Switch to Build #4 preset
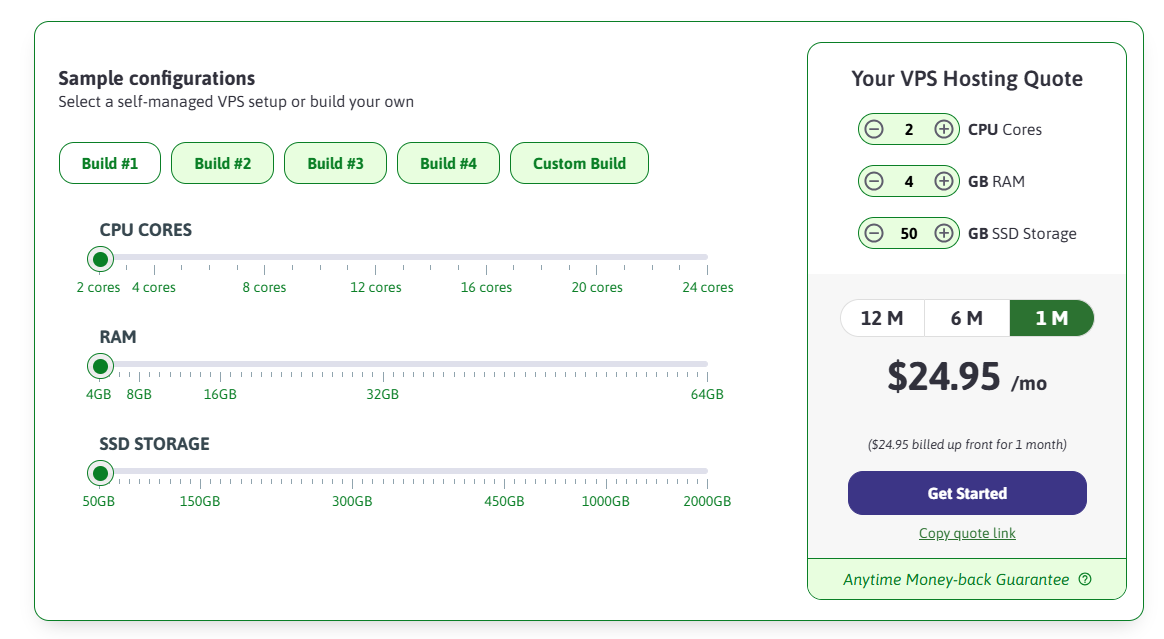 click(448, 163)
